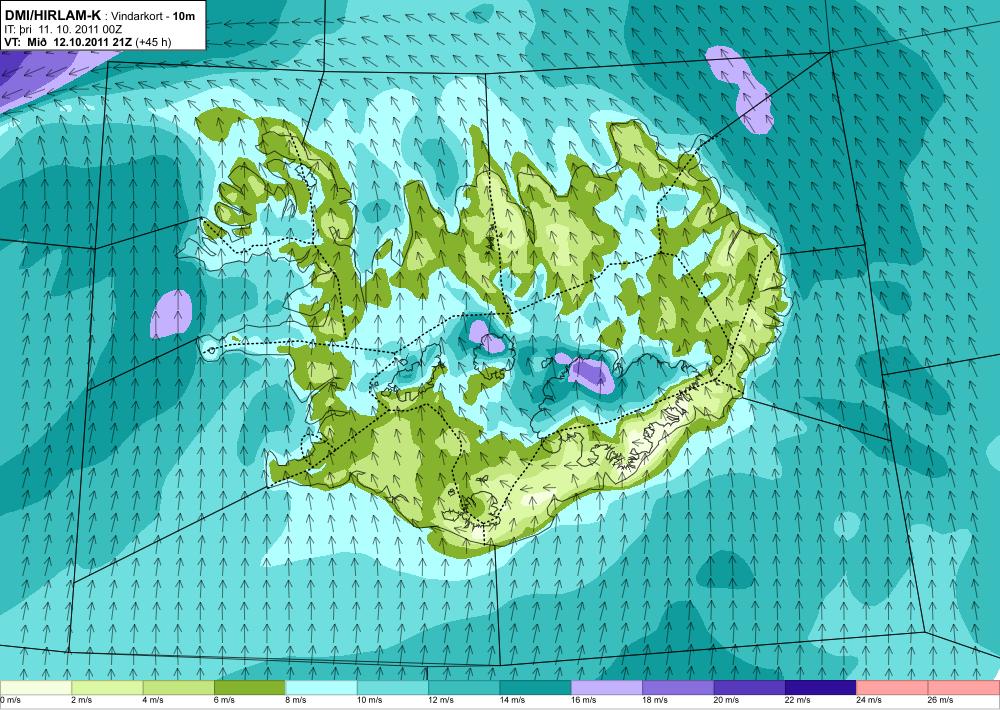Click the '14 m/s' legend label
This screenshot has height=710, width=1000.
[x=513, y=700]
